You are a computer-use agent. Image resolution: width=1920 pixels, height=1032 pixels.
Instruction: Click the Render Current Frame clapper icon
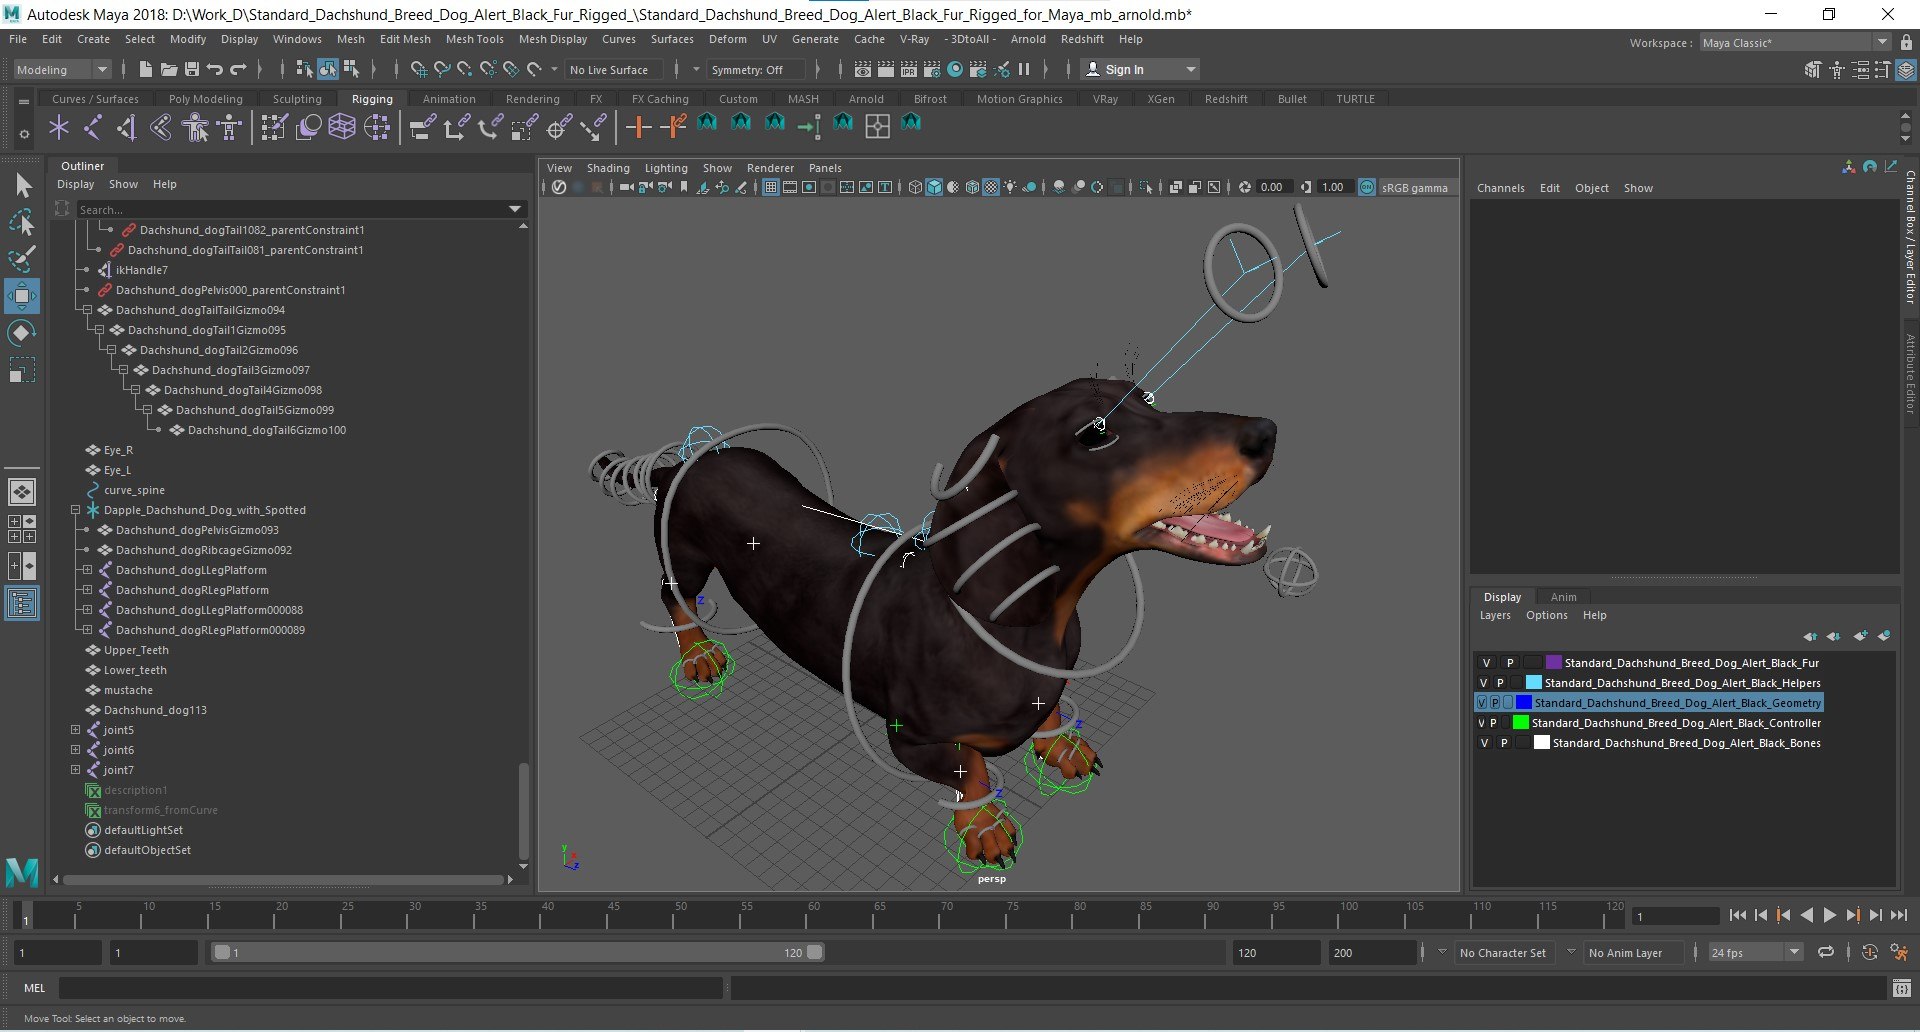[x=886, y=69]
